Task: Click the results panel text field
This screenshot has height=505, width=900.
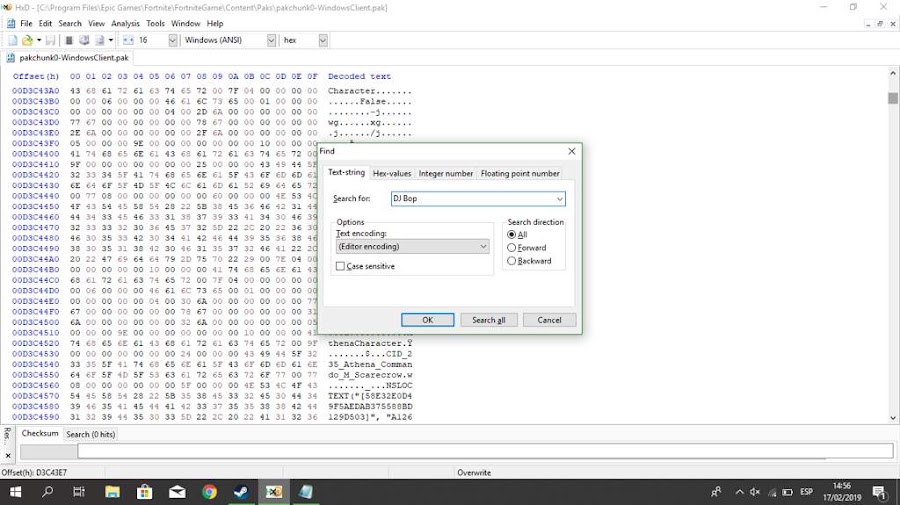Action: click(485, 452)
